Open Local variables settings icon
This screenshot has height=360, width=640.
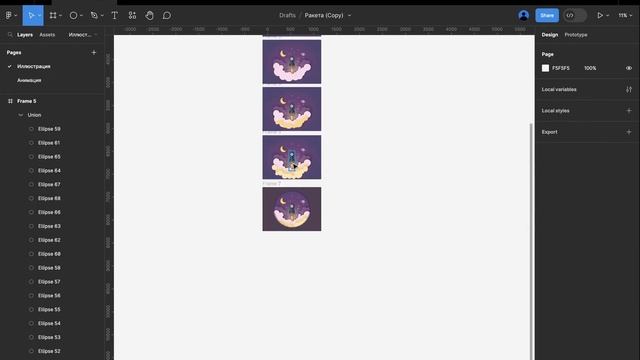click(629, 89)
